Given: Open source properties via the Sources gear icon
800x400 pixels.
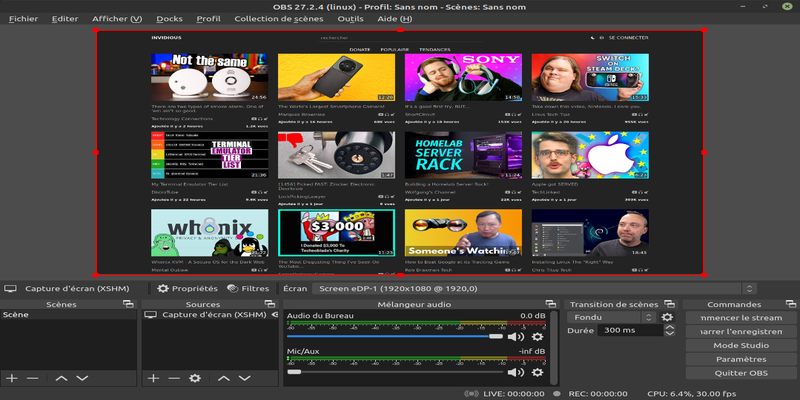Looking at the screenshot, I should [195, 378].
